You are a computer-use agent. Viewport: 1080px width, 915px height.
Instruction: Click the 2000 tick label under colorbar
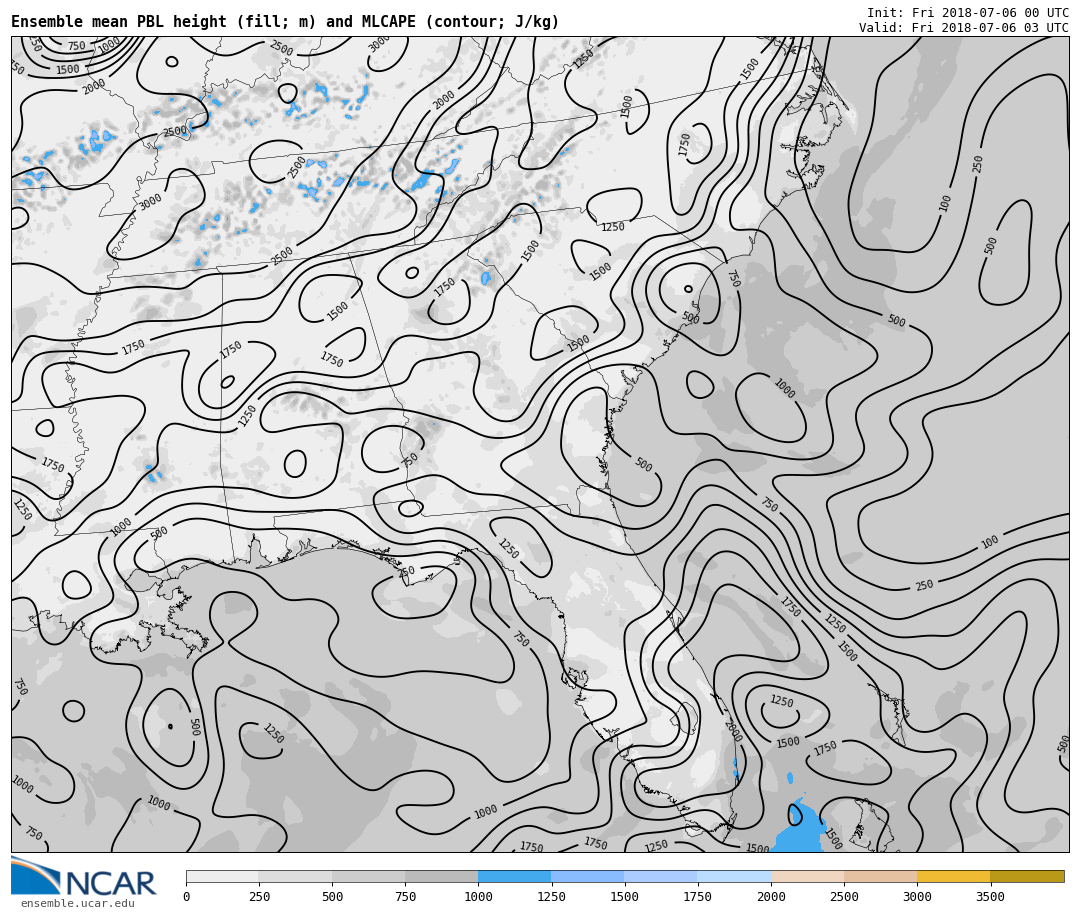[771, 897]
